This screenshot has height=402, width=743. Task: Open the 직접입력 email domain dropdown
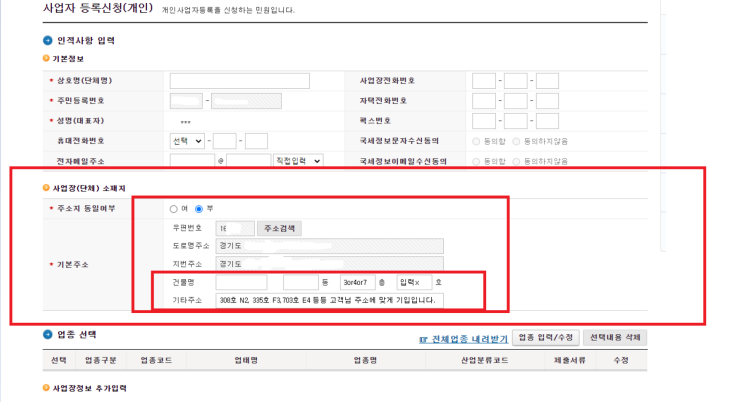(x=298, y=160)
